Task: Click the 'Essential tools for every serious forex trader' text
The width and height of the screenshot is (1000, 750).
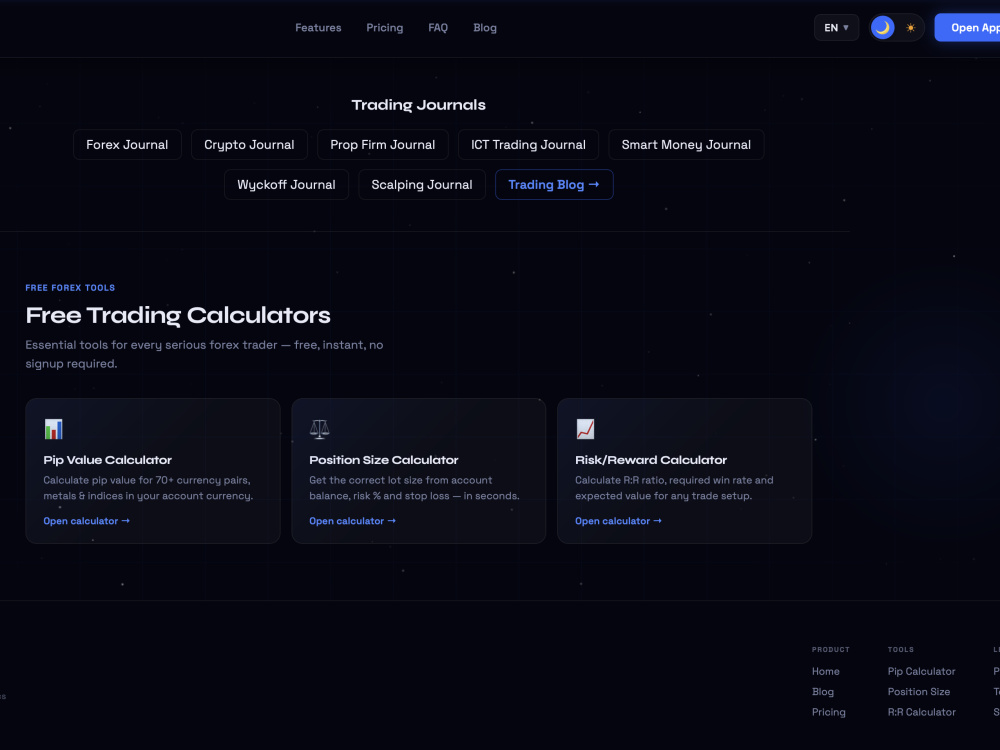Action: [151, 345]
